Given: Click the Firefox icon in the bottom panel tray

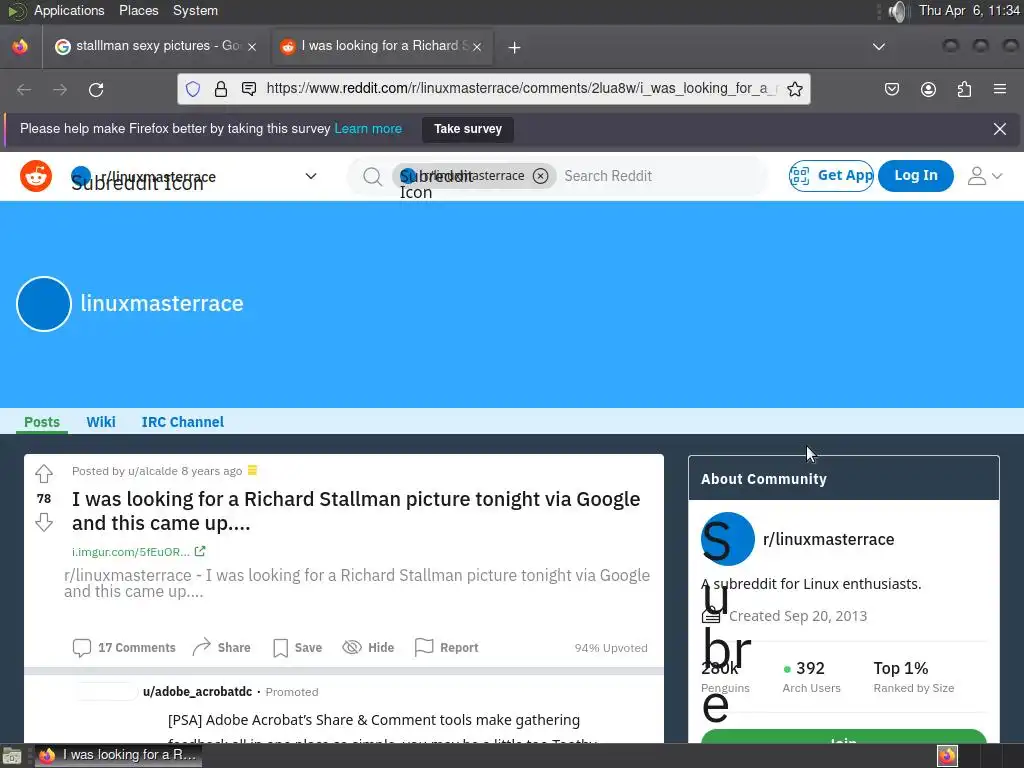Looking at the screenshot, I should point(947,756).
